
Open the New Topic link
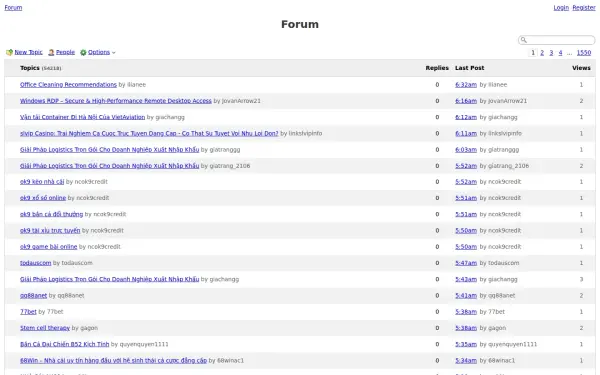click(28, 52)
